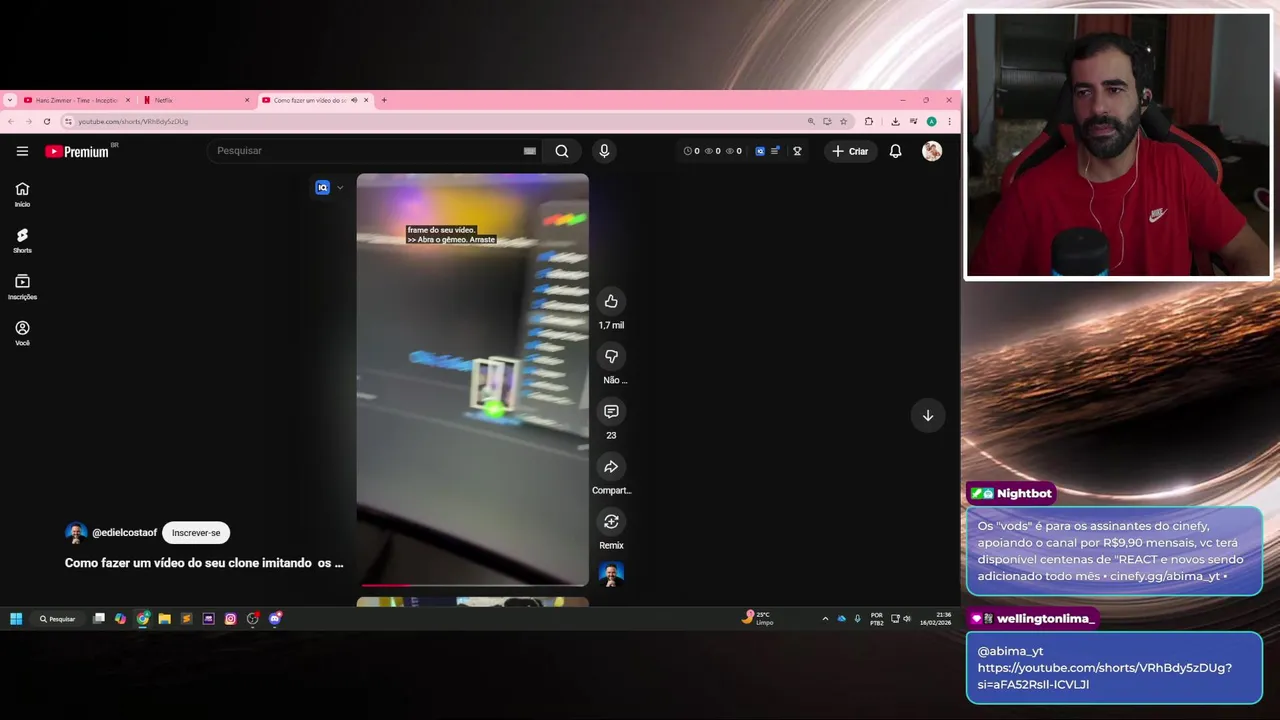Start voice search with the microphone
Screen dimensions: 1280x720
tap(604, 151)
